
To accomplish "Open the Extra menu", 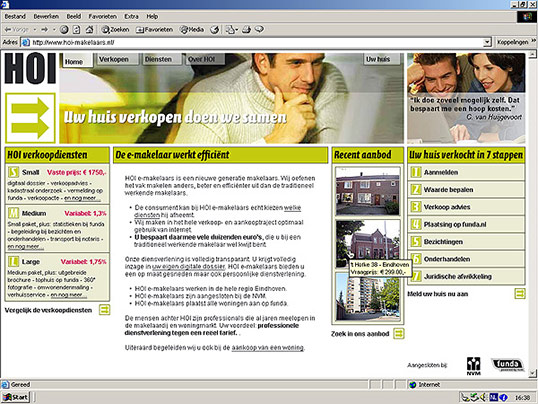I will click(x=131, y=16).
